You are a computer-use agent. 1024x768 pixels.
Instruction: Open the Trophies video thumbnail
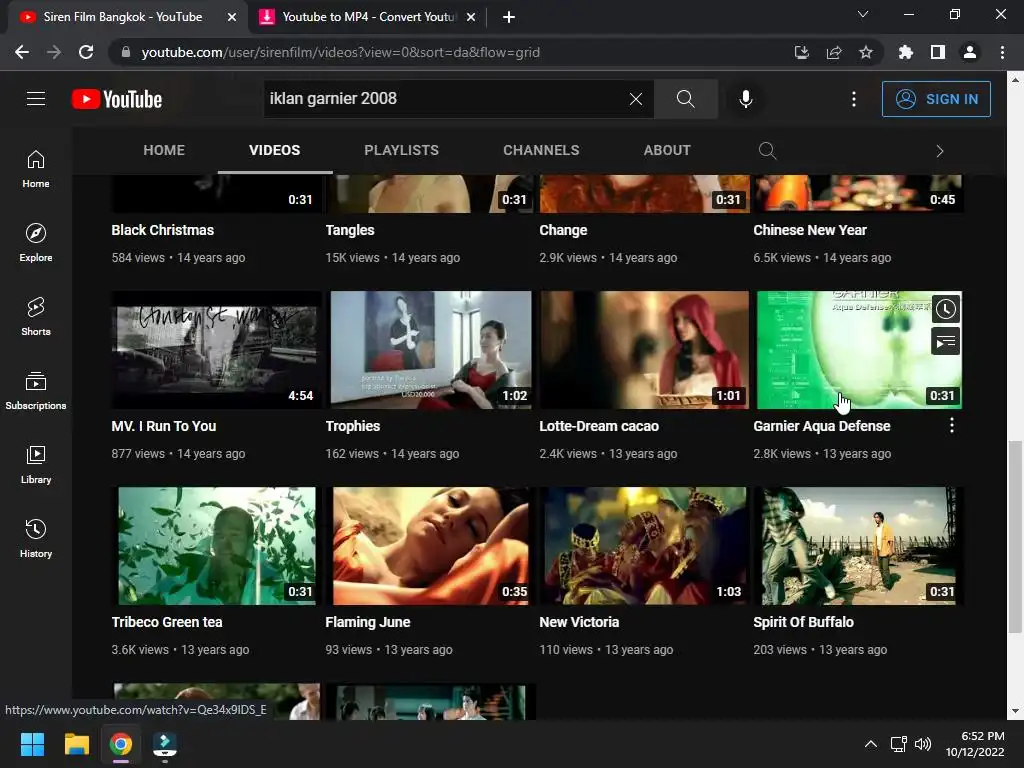430,349
